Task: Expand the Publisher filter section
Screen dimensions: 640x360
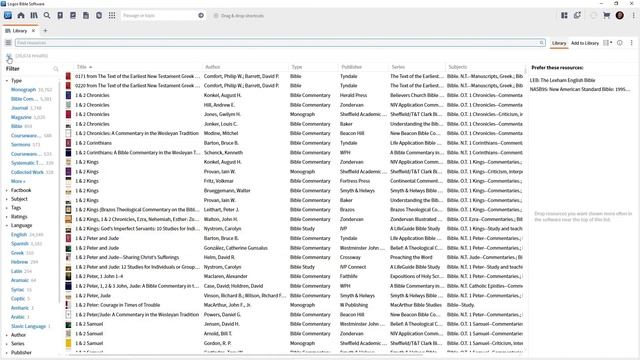Action: point(7,352)
